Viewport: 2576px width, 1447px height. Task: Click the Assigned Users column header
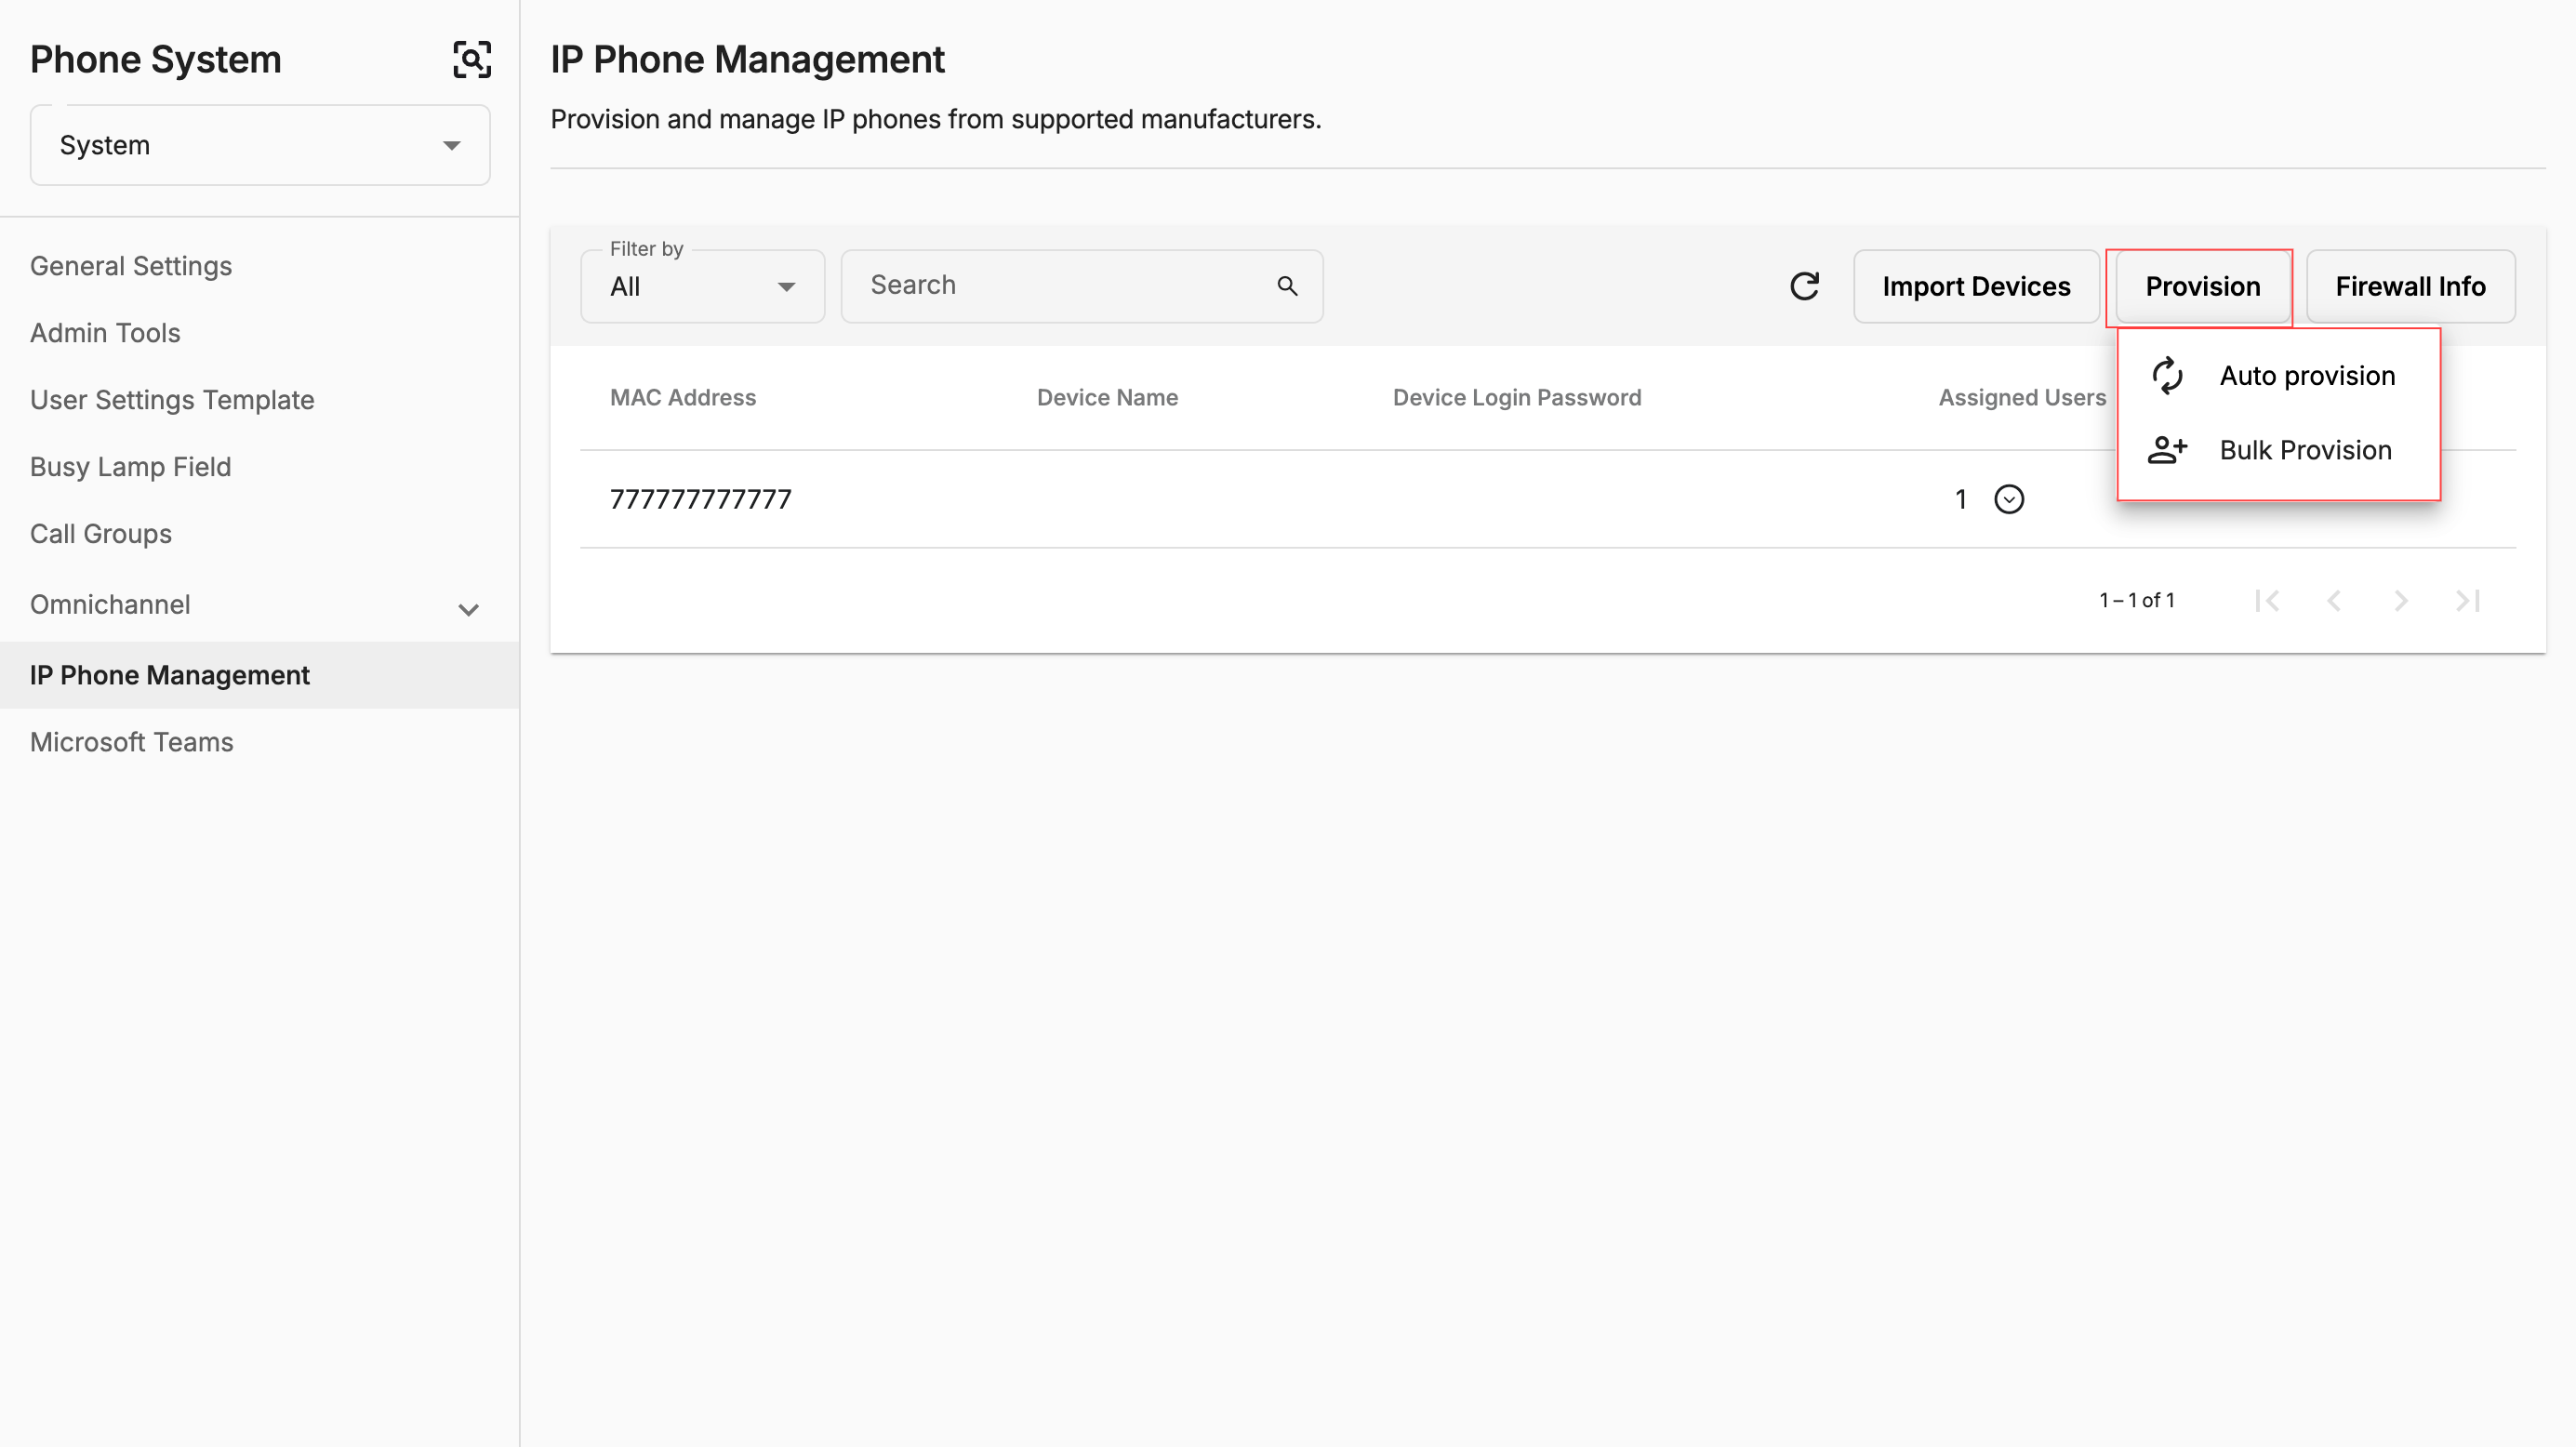coord(2022,398)
